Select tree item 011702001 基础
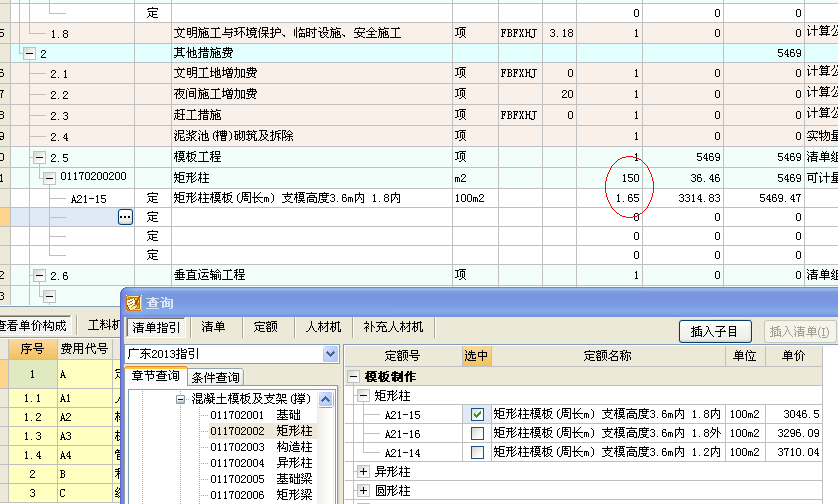Screen dimensions: 838x504 255,415
